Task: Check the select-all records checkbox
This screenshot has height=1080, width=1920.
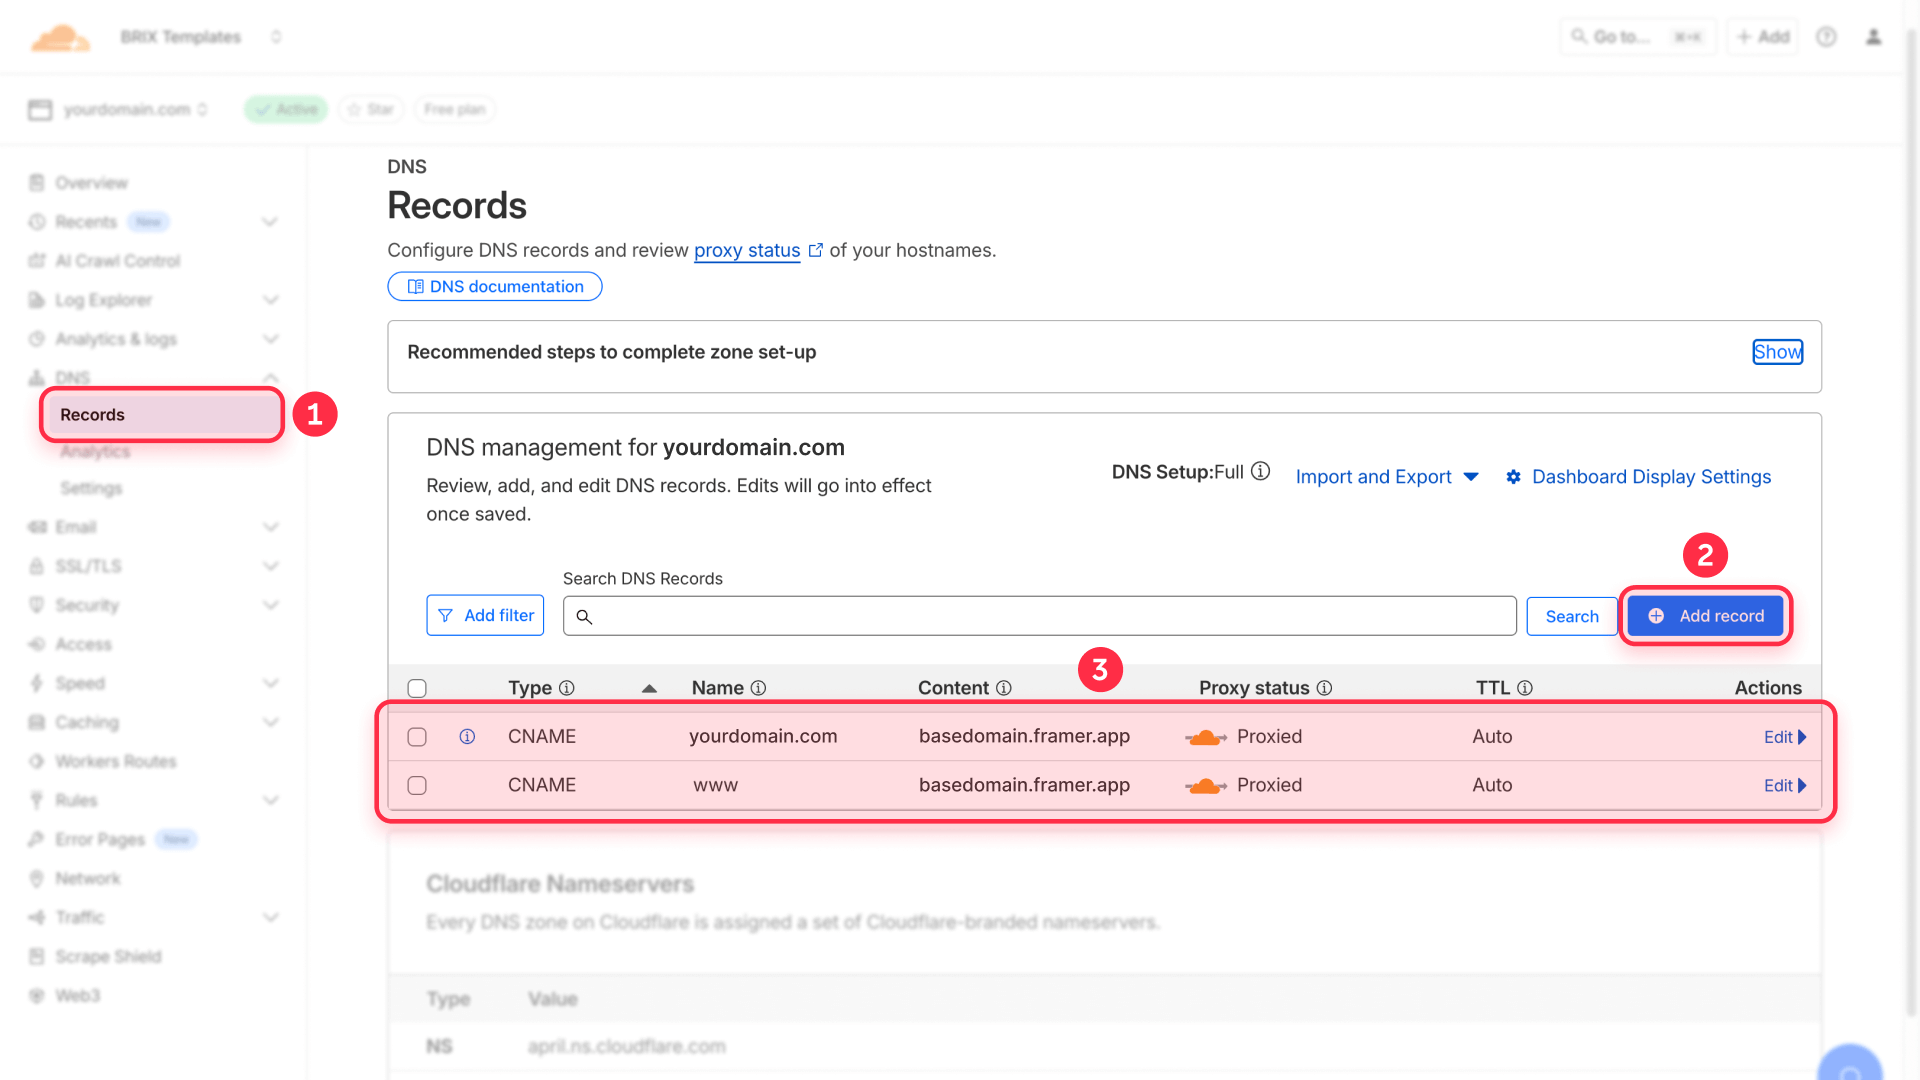Action: (x=417, y=688)
